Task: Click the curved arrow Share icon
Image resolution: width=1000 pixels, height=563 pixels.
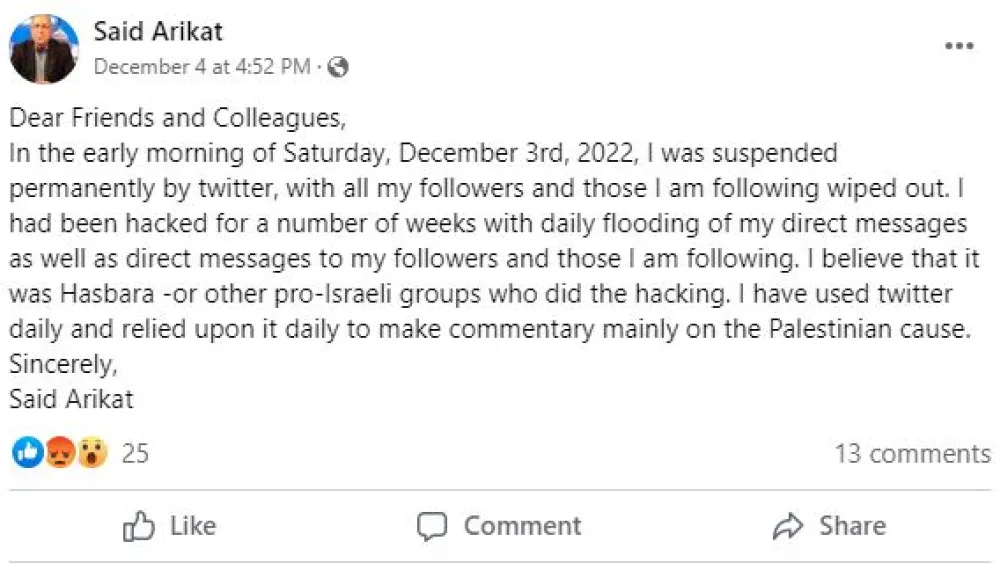Action: (x=788, y=526)
